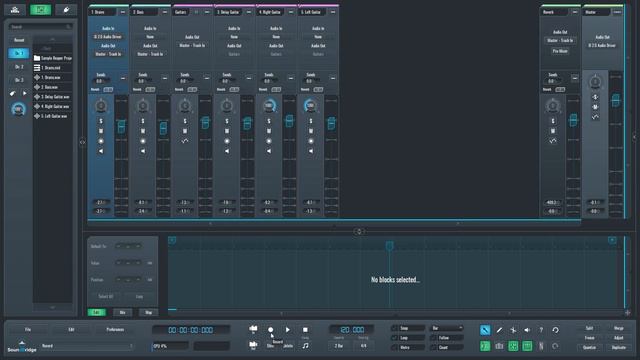Click the volume fader on 1 Drums
The image size is (640, 360).
(121, 127)
